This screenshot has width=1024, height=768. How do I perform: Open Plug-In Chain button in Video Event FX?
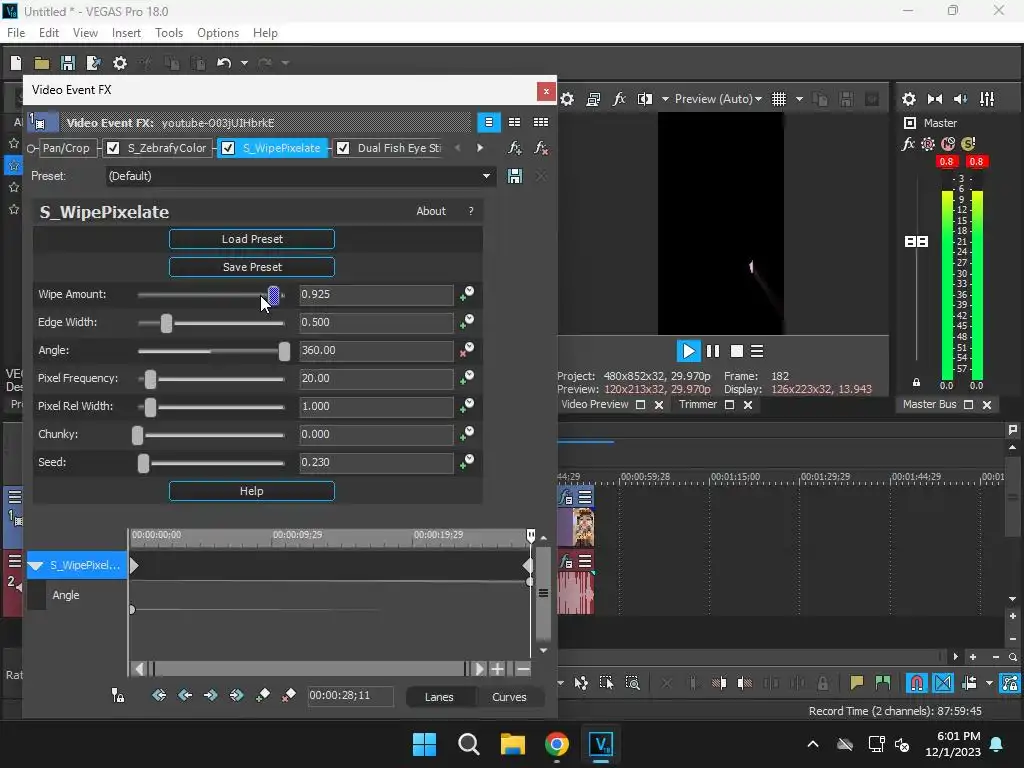tap(515, 148)
